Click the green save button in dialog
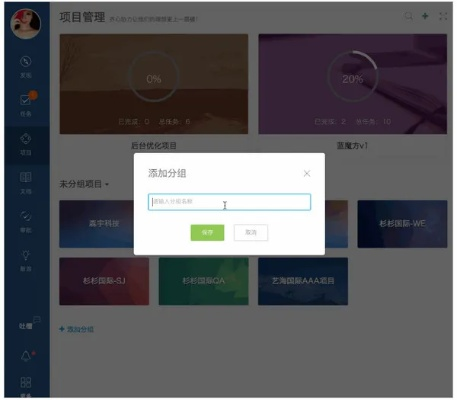 pyautogui.click(x=207, y=232)
